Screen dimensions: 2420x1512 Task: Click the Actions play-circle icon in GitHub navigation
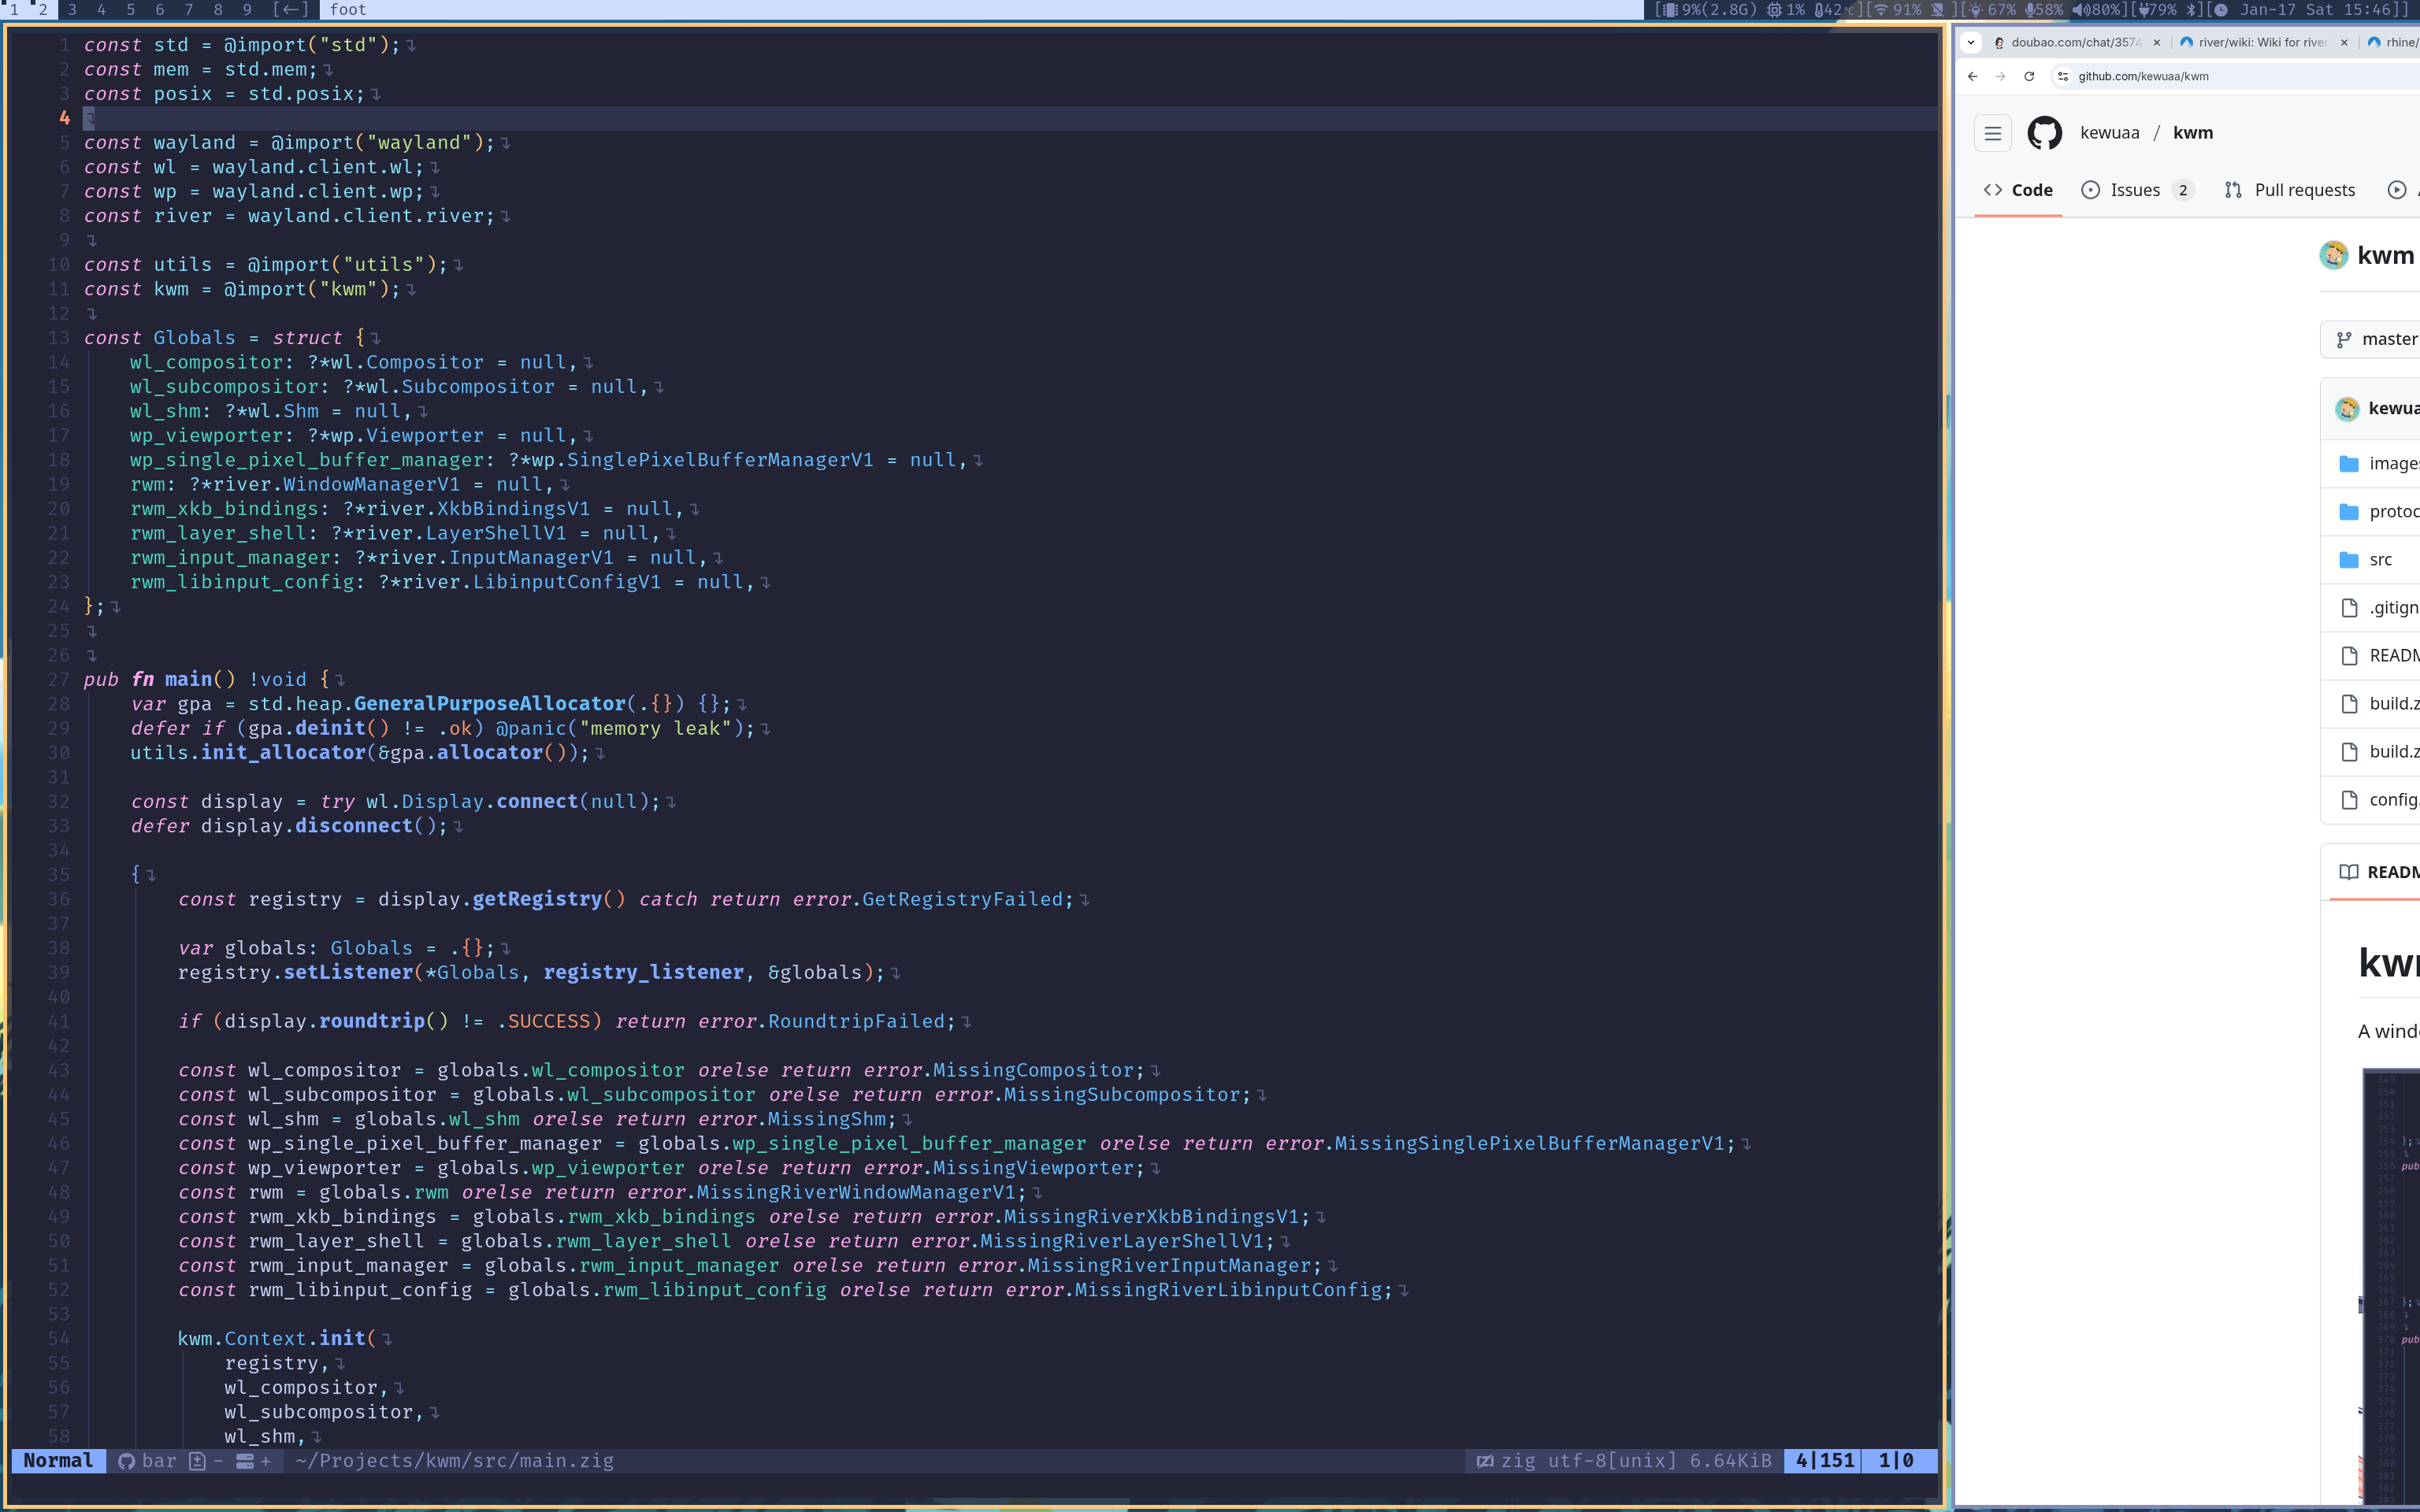coord(2397,190)
